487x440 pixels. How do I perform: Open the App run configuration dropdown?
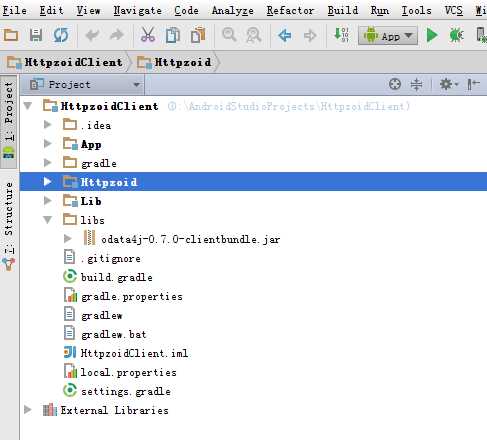(x=388, y=35)
